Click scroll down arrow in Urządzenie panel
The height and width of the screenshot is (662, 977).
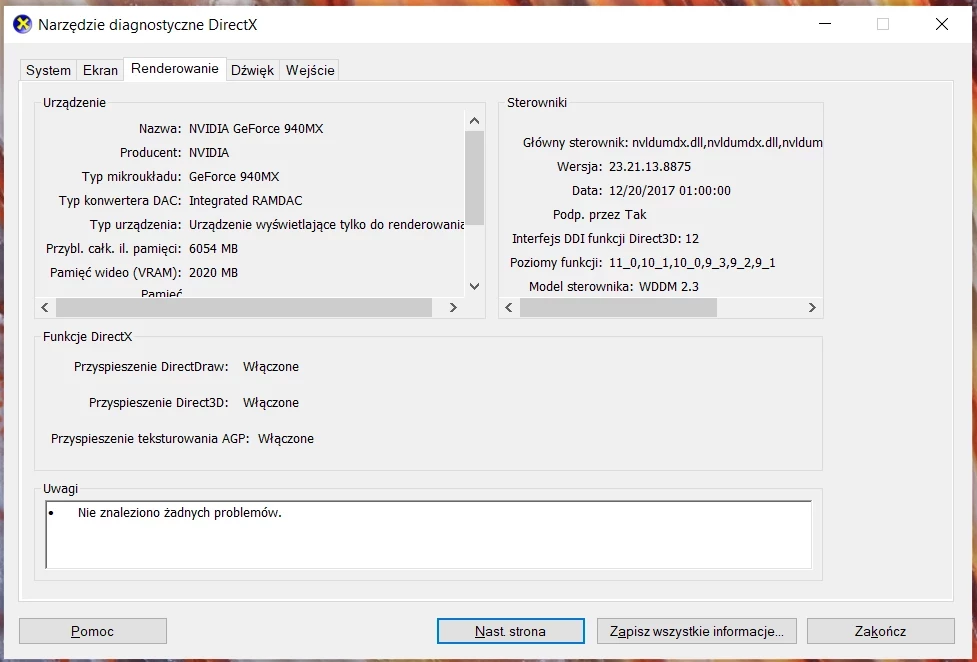(474, 286)
